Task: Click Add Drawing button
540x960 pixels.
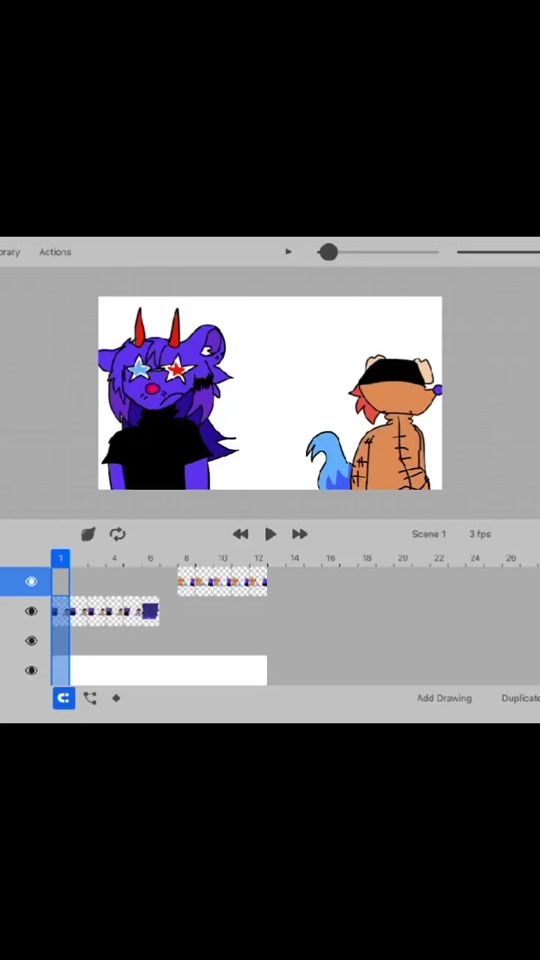Action: 444,698
